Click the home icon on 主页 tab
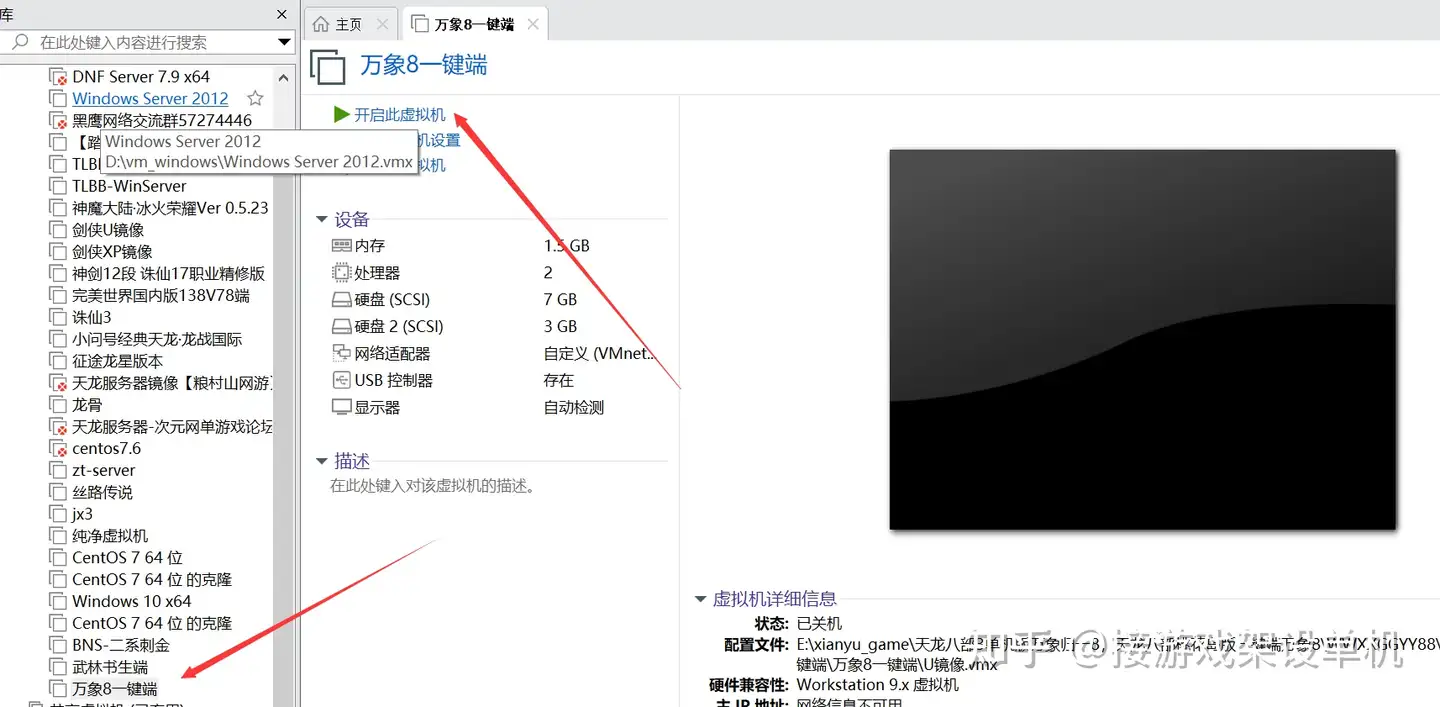1440x707 pixels. pos(321,24)
